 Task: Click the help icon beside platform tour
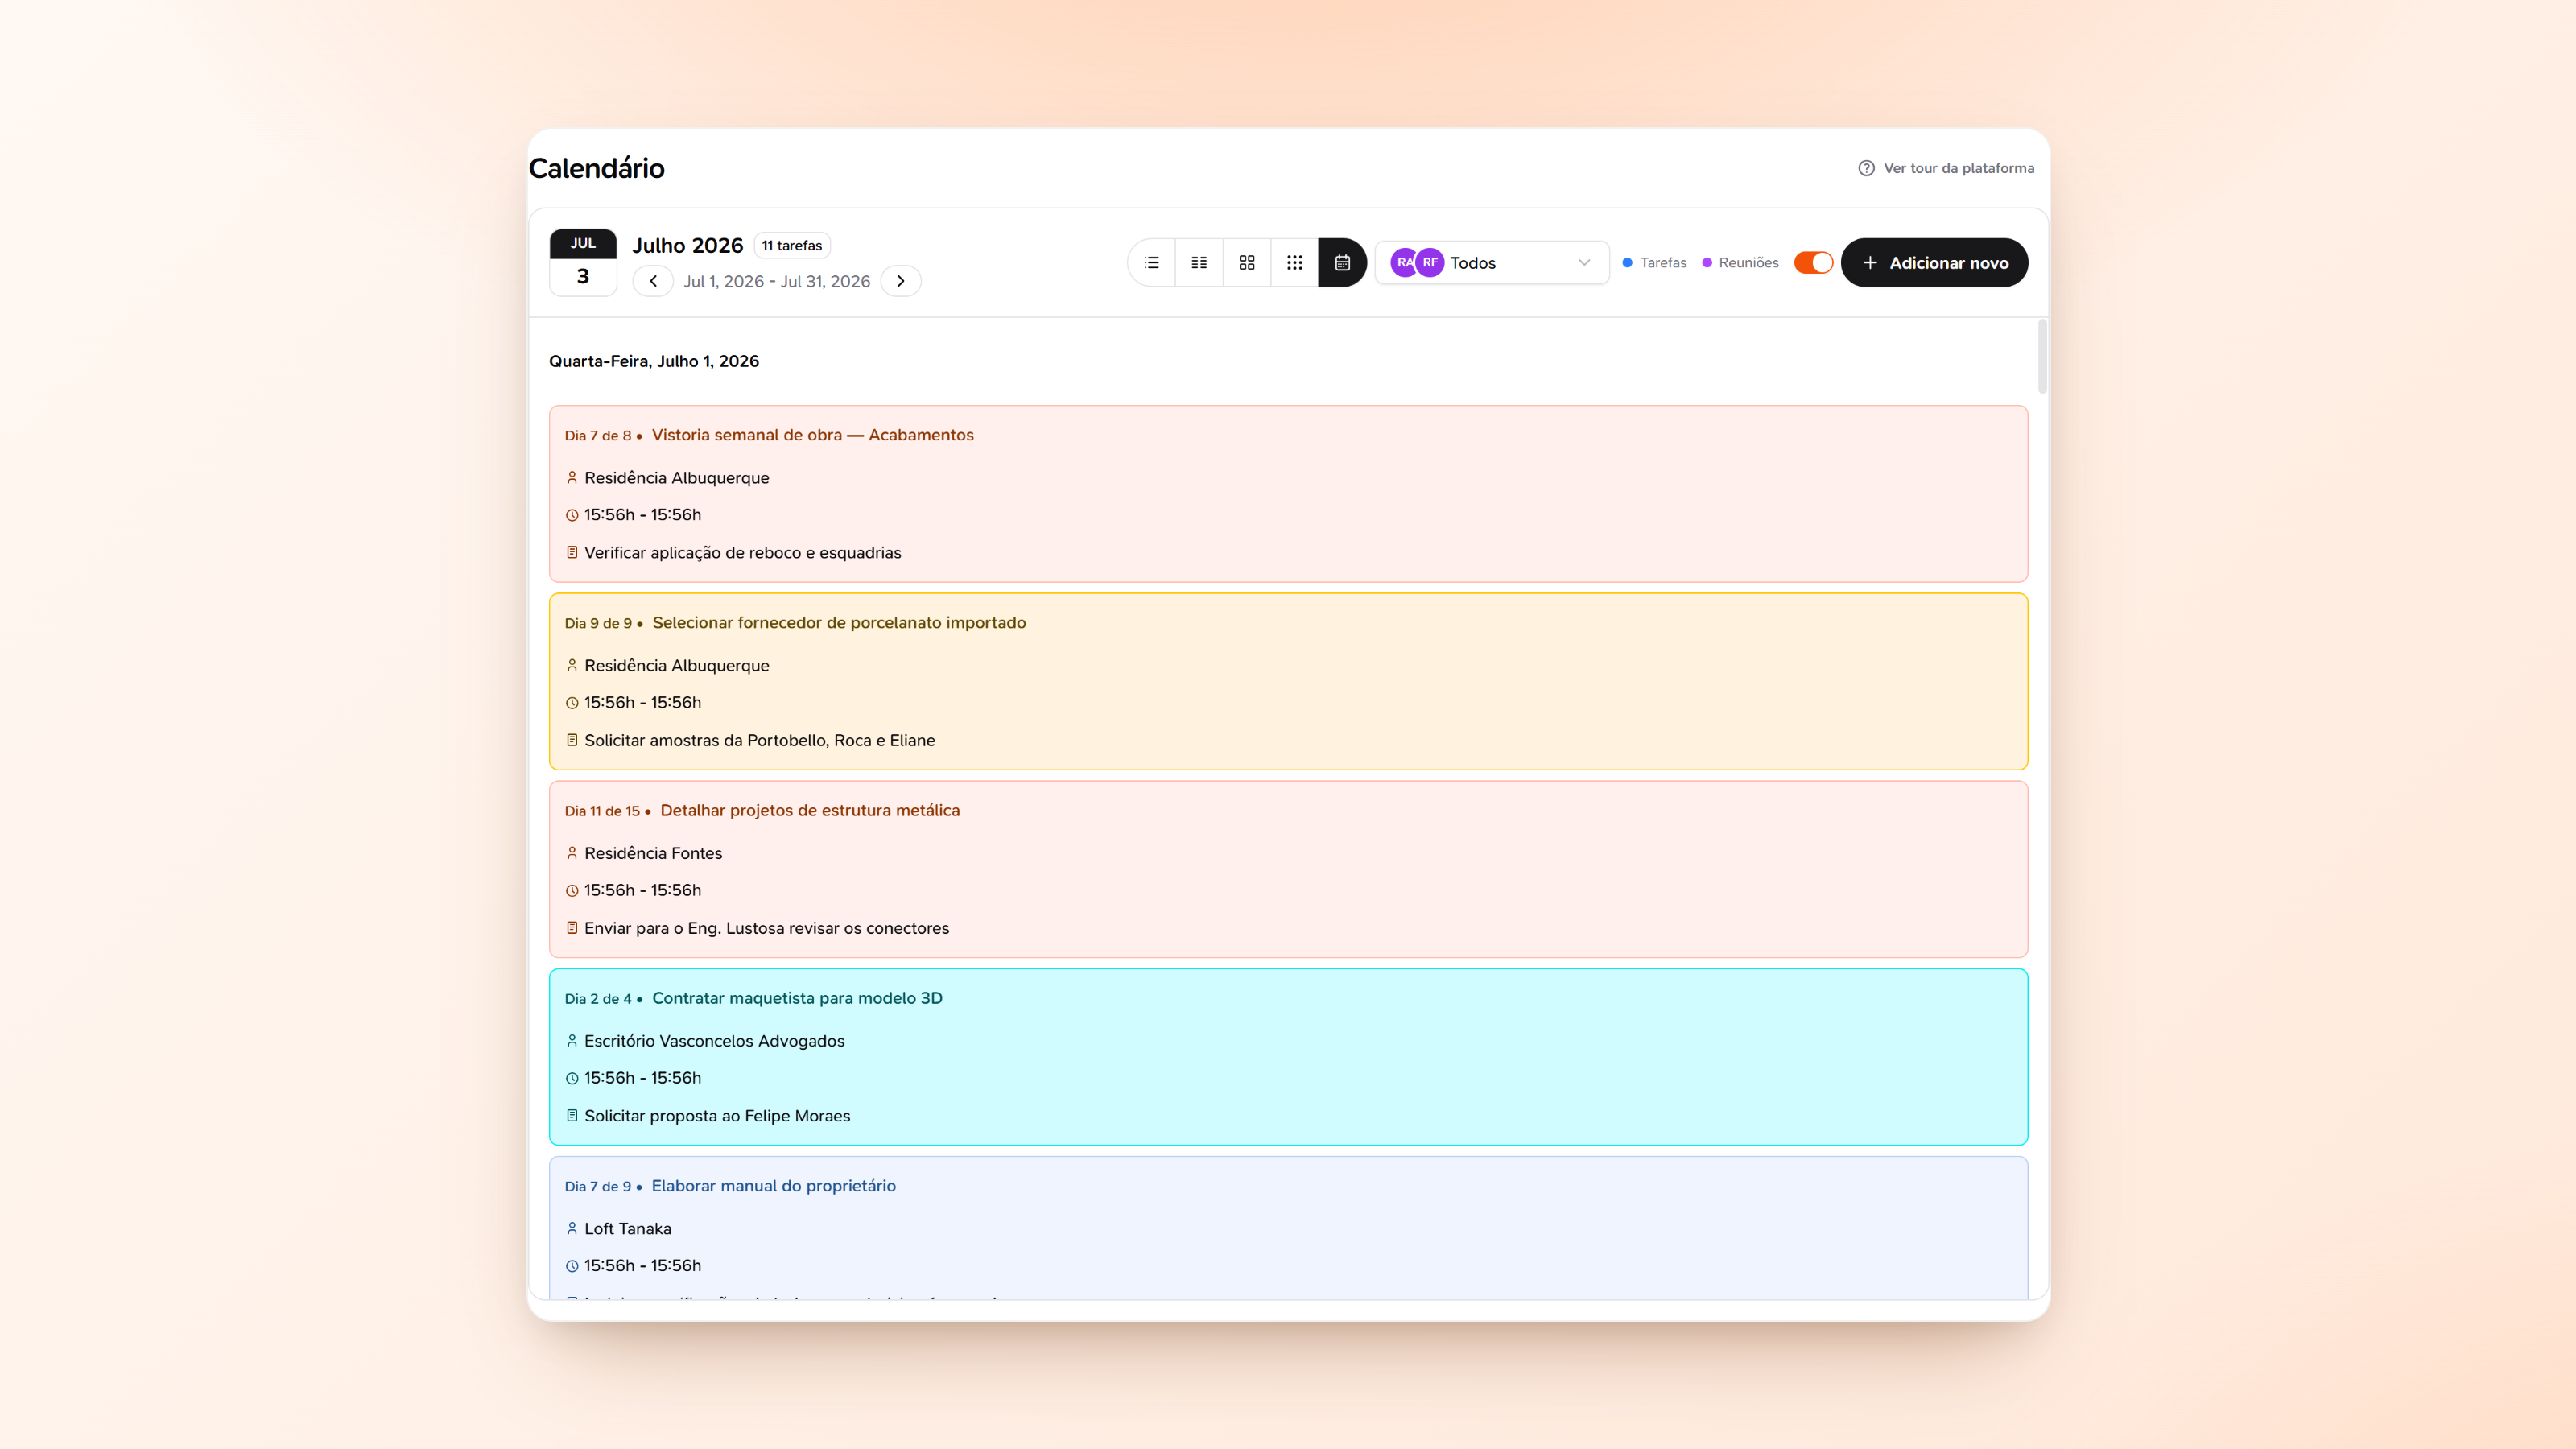click(1866, 168)
